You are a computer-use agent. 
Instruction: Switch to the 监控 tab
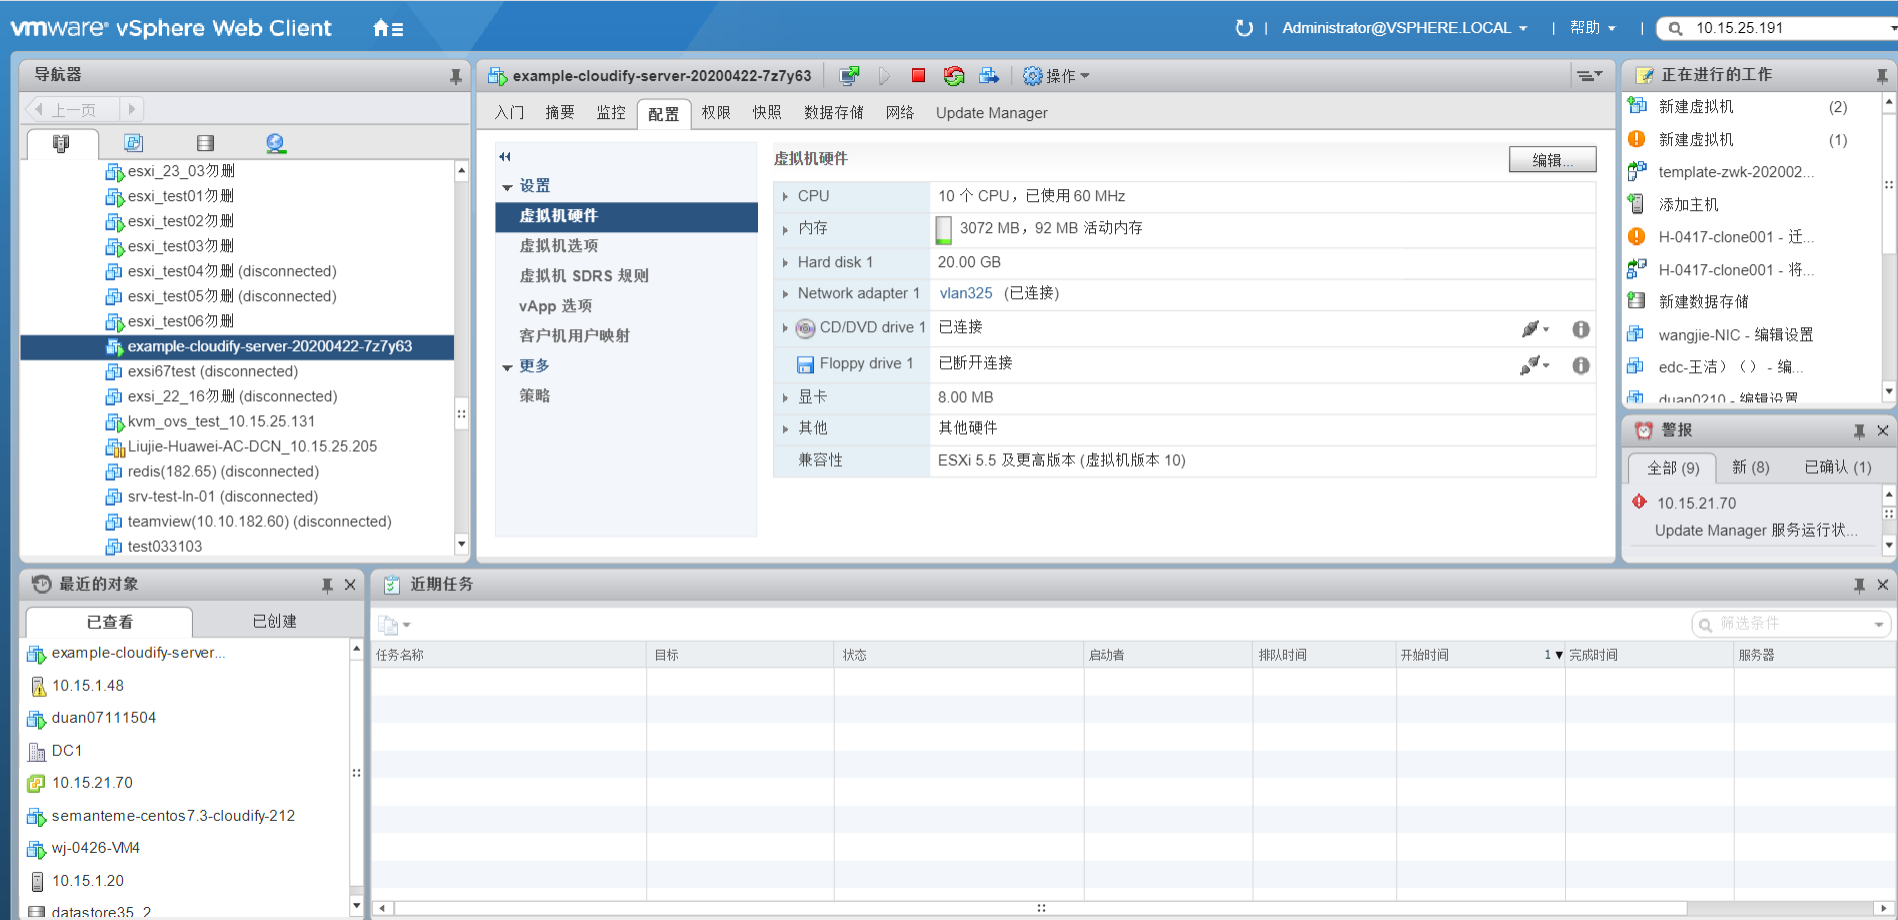coord(611,113)
